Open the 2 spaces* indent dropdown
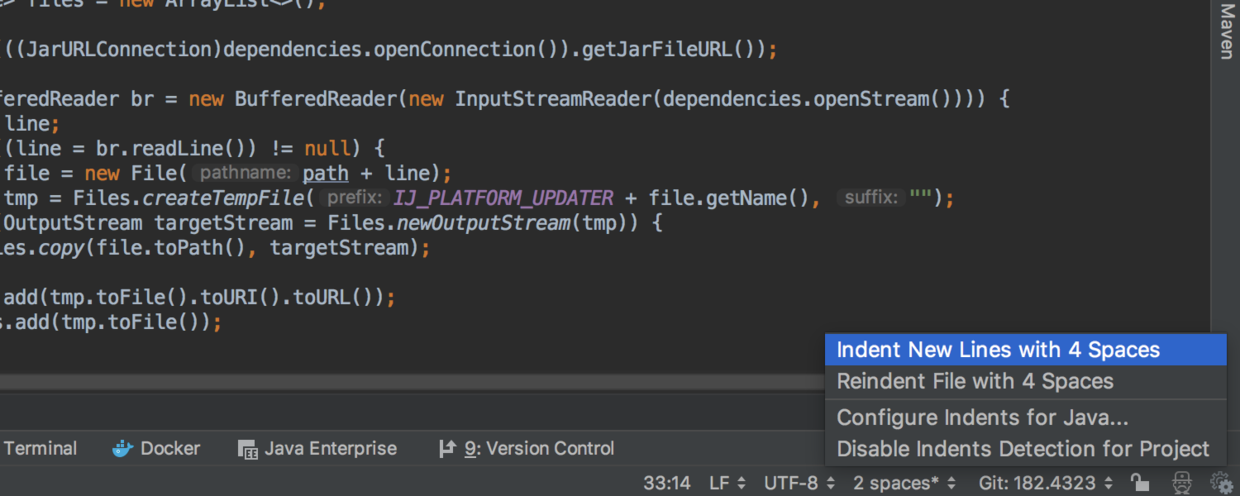This screenshot has height=496, width=1240. point(904,483)
